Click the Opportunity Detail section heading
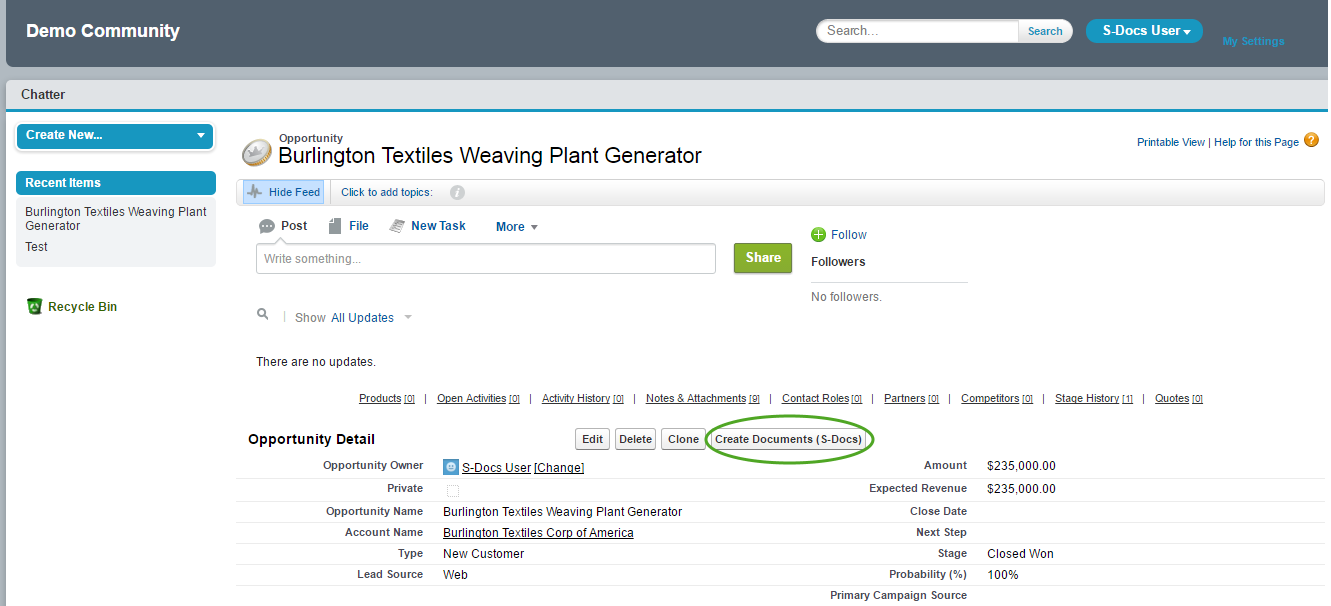 pyautogui.click(x=311, y=439)
